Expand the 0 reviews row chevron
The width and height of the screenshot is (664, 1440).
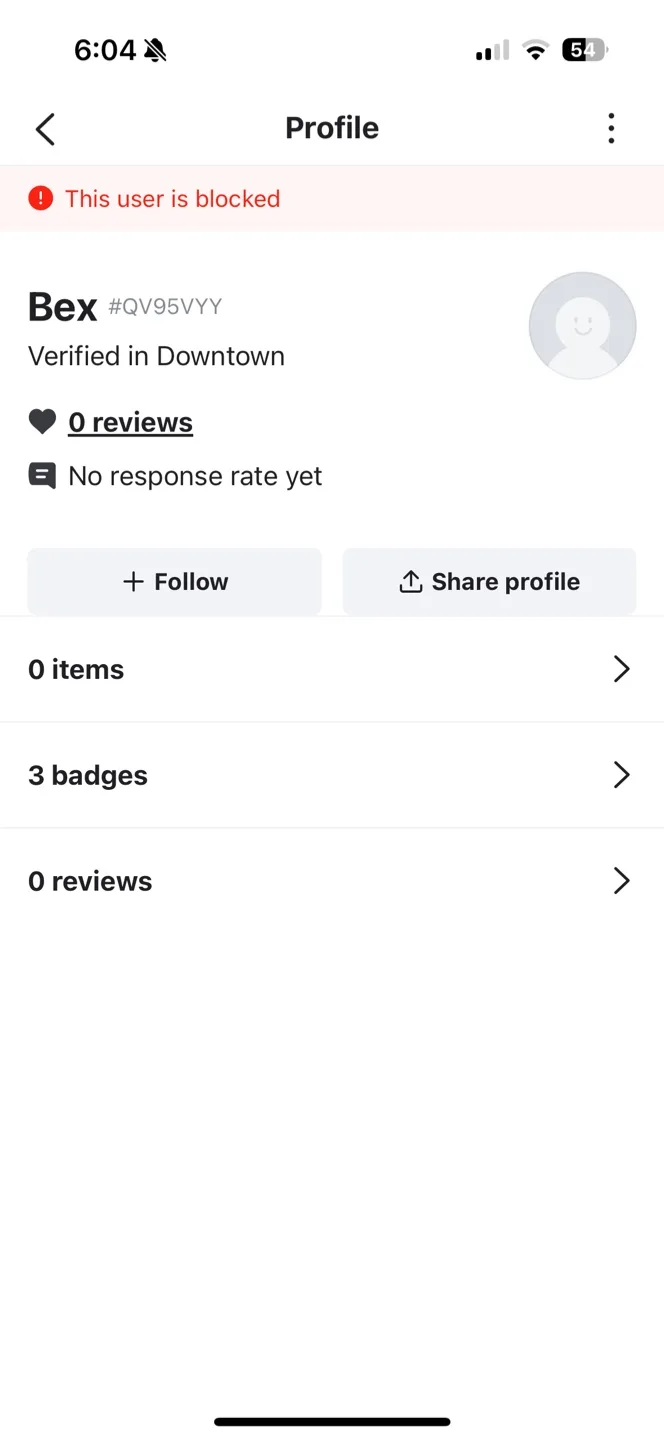pos(621,881)
